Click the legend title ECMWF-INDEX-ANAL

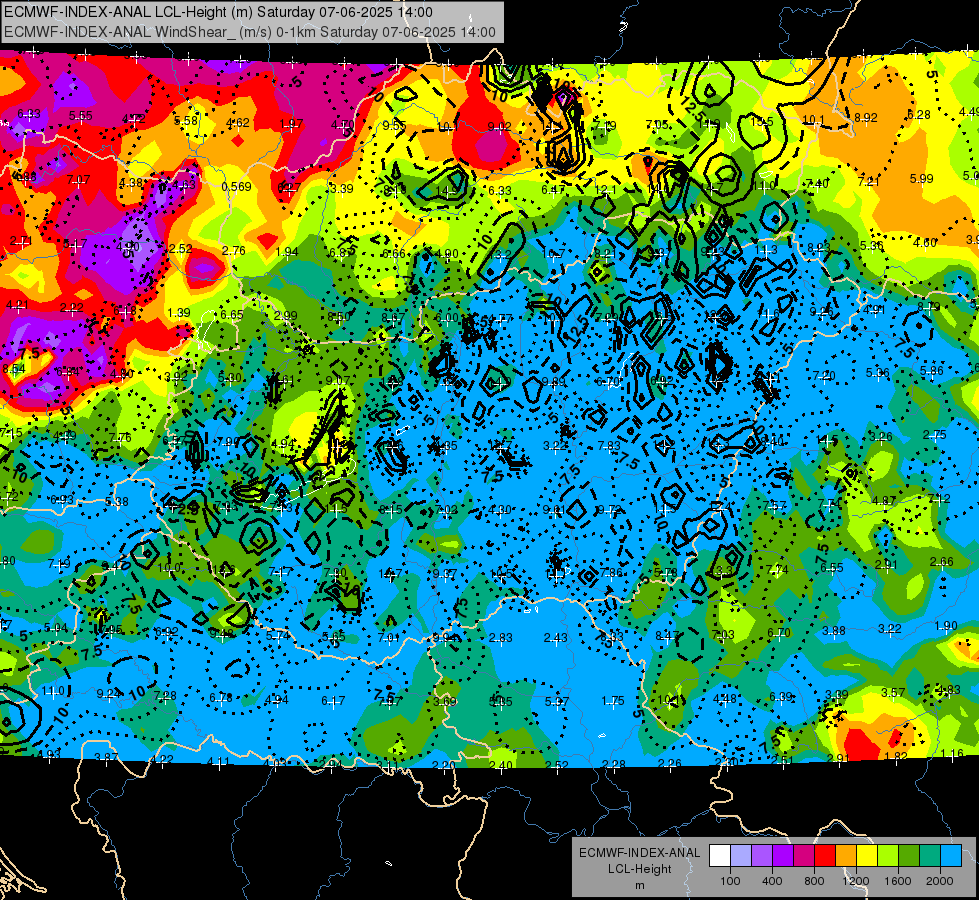pyautogui.click(x=639, y=853)
